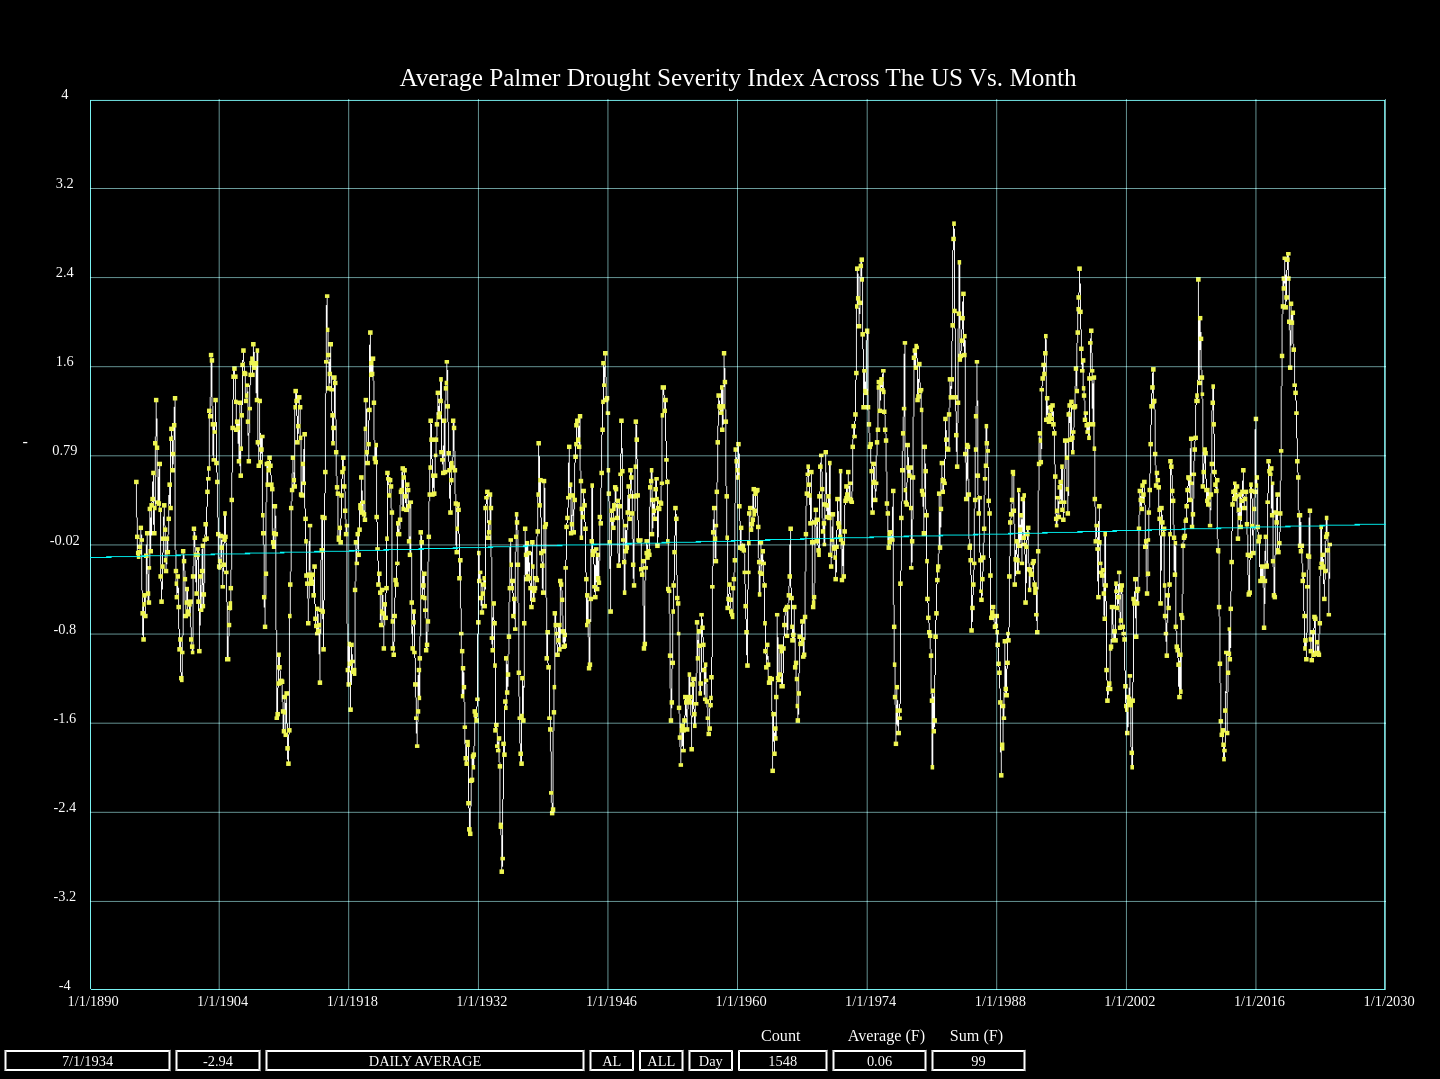Click the Sum (F) label
The height and width of the screenshot is (1079, 1440).
(976, 1036)
